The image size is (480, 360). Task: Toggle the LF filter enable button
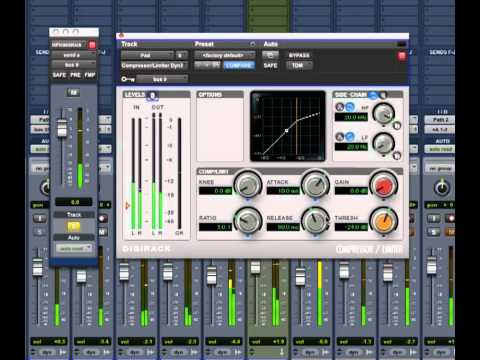pos(397,156)
